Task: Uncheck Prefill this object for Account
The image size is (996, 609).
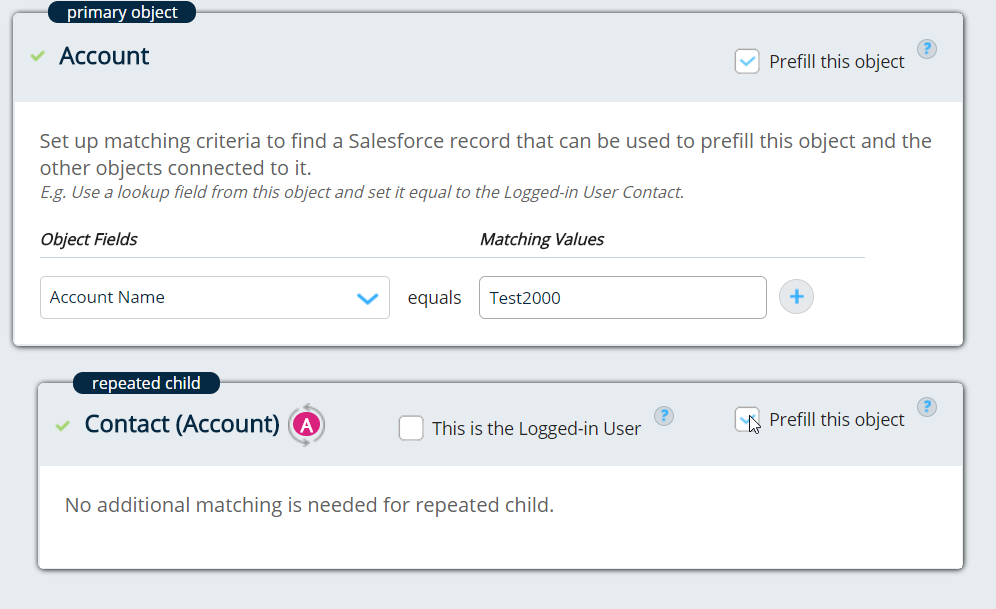Action: coord(747,62)
